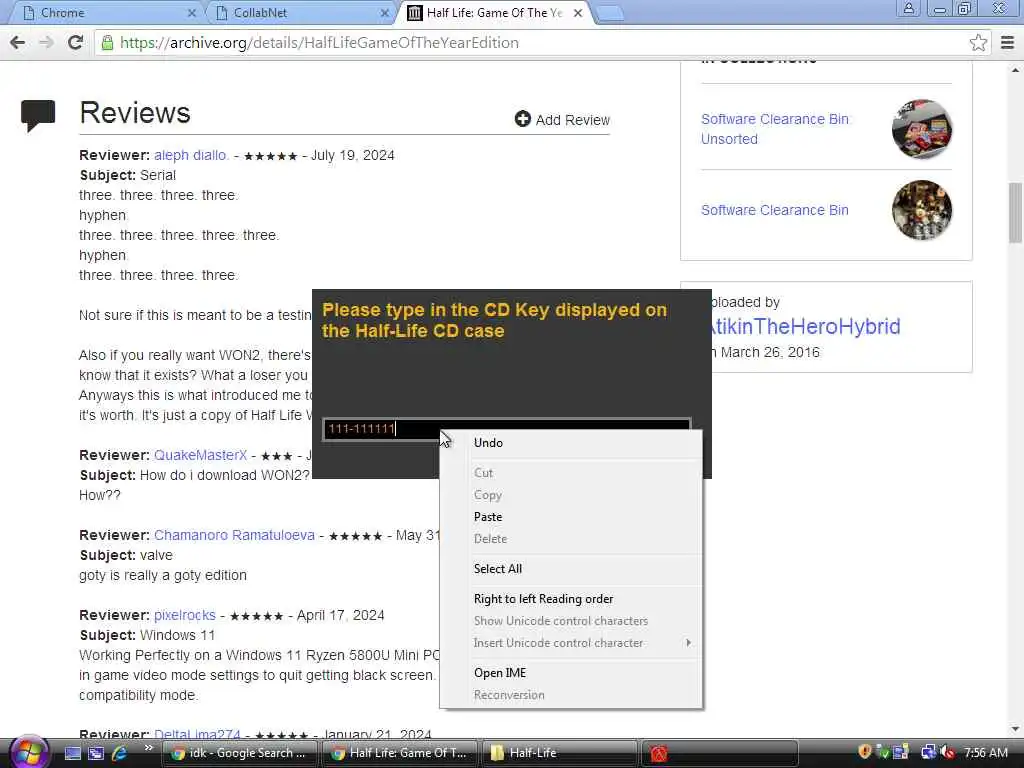This screenshot has height=768, width=1024.
Task: Expand quick launch overflow chevron
Action: tap(148, 748)
